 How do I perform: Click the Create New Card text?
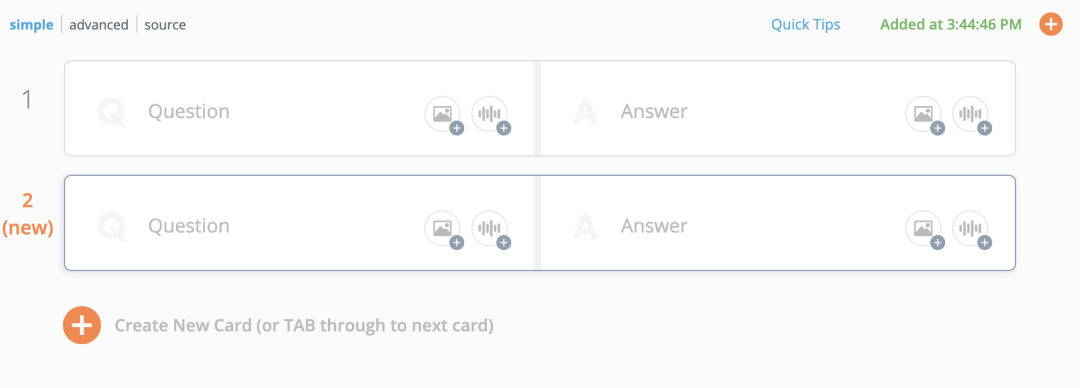pyautogui.click(x=304, y=325)
